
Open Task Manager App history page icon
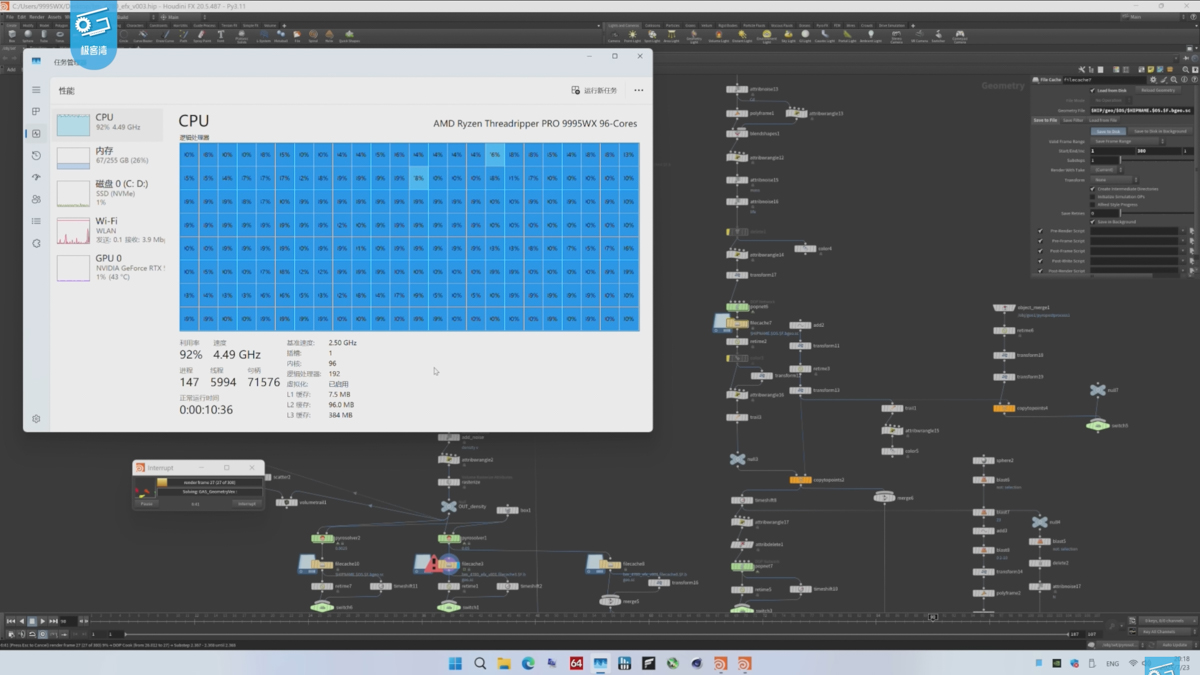click(36, 156)
